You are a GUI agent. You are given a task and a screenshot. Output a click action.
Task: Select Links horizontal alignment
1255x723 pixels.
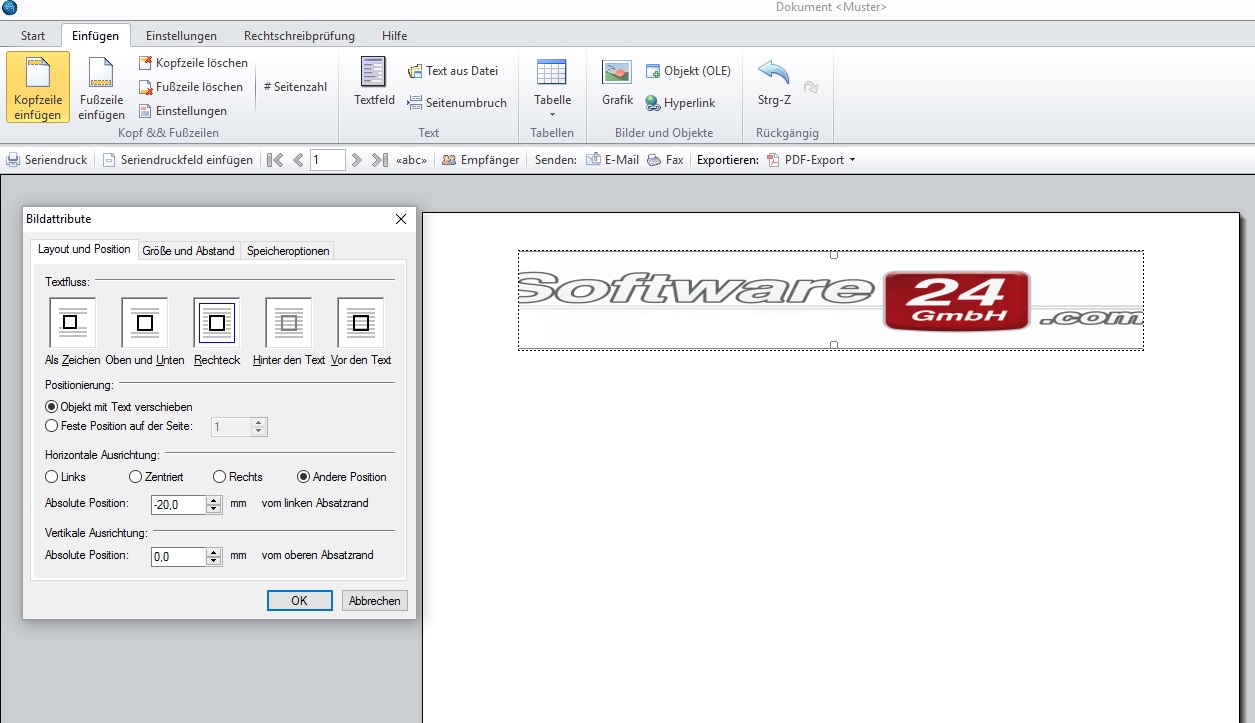[66, 477]
